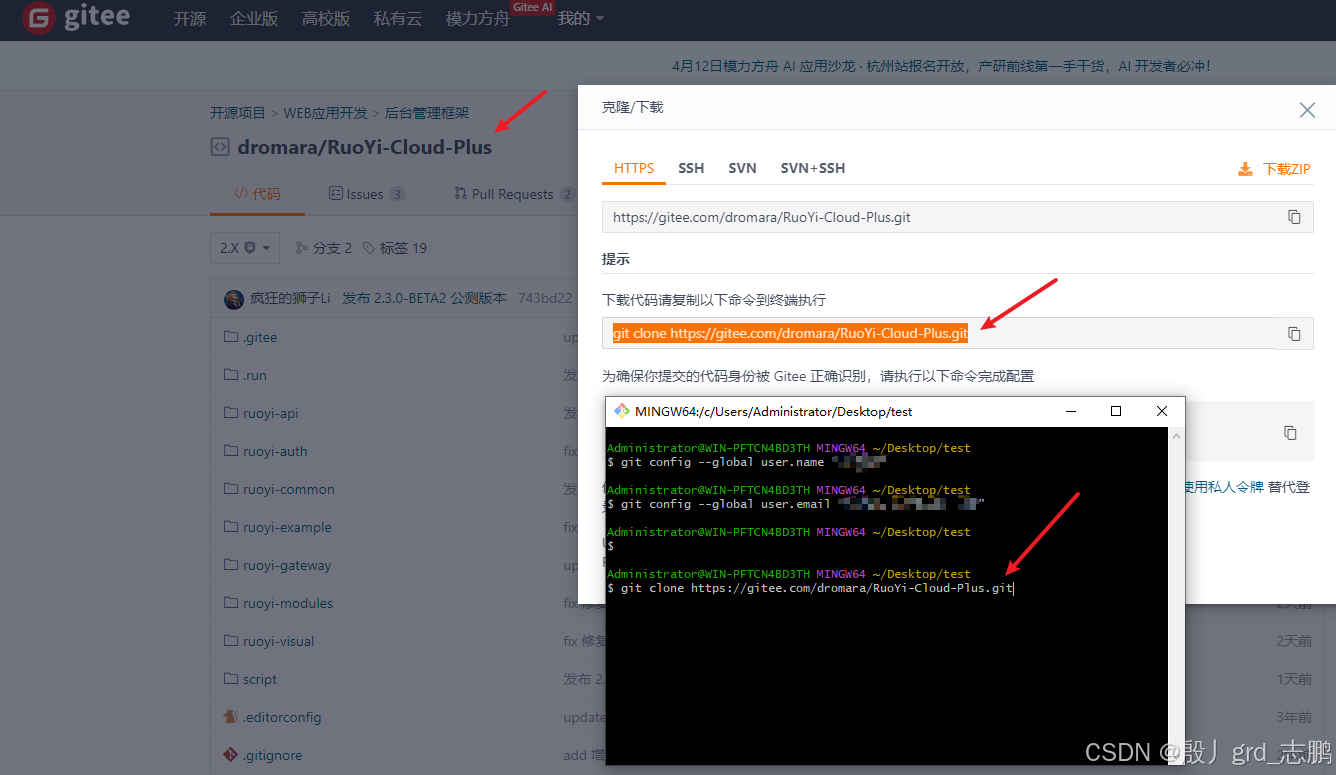1336x775 pixels.
Task: Open the script folder
Action: [x=260, y=679]
